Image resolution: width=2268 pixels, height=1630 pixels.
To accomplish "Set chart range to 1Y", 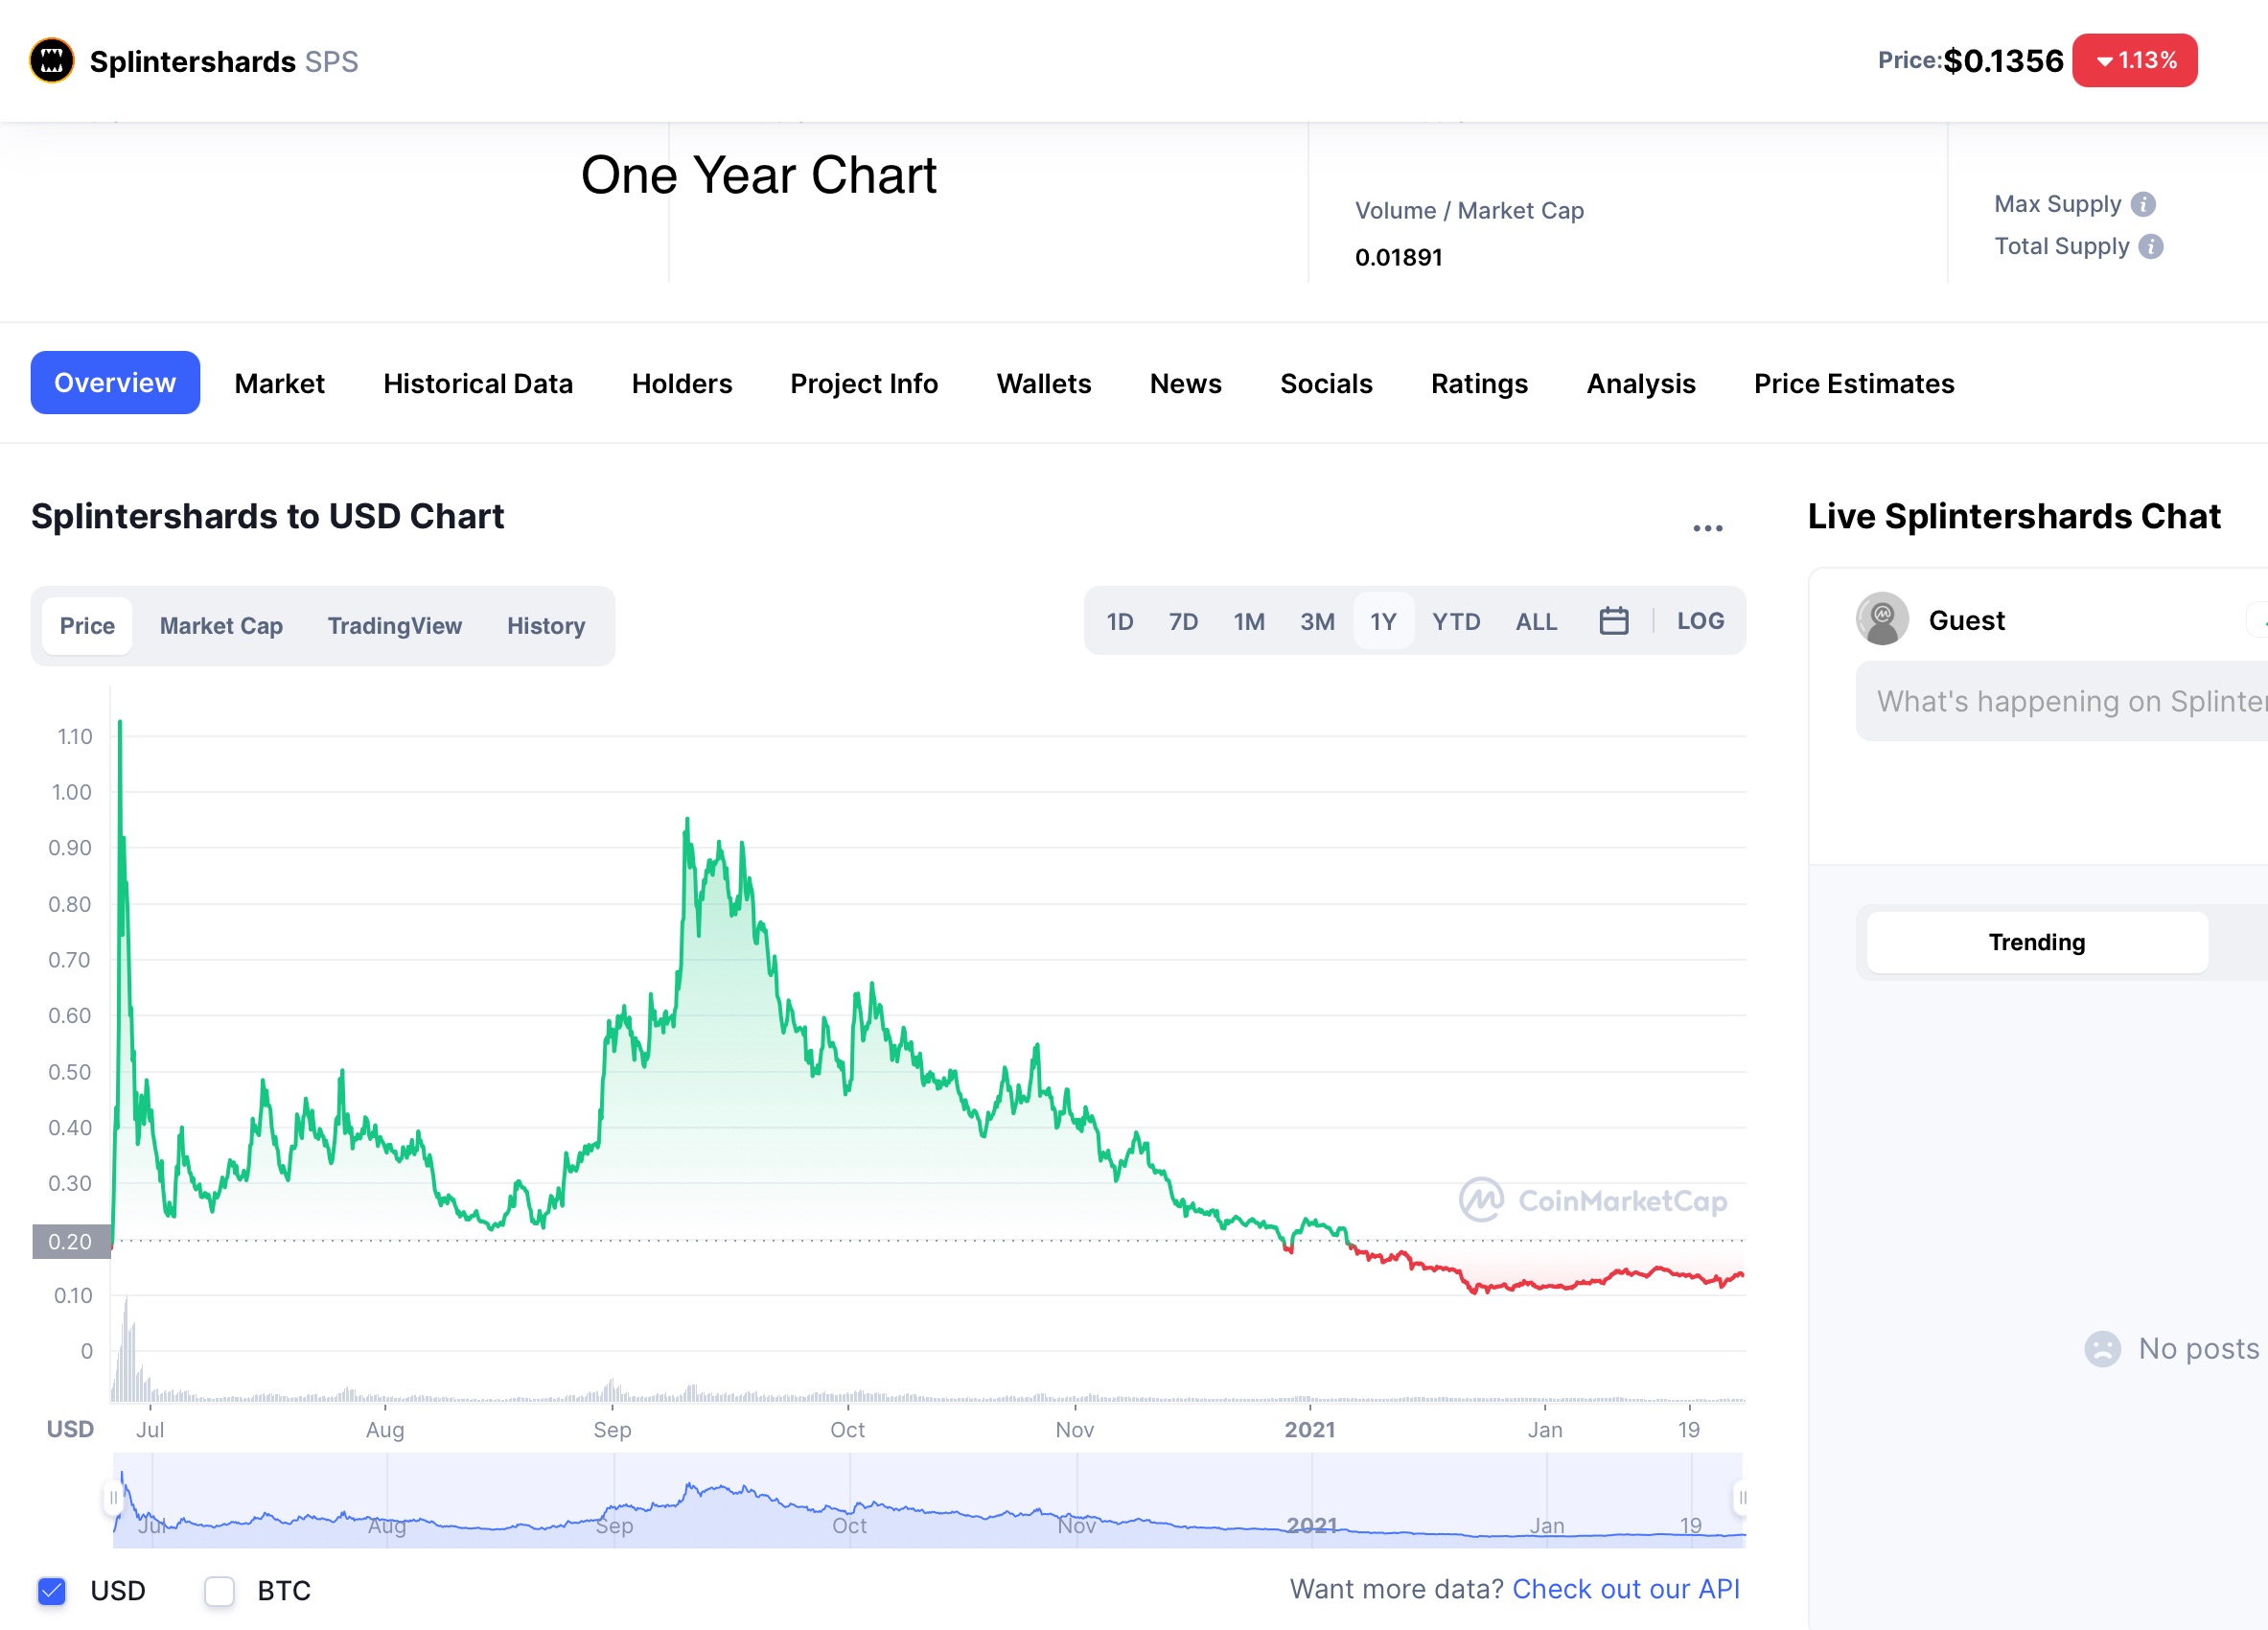I will point(1383,621).
